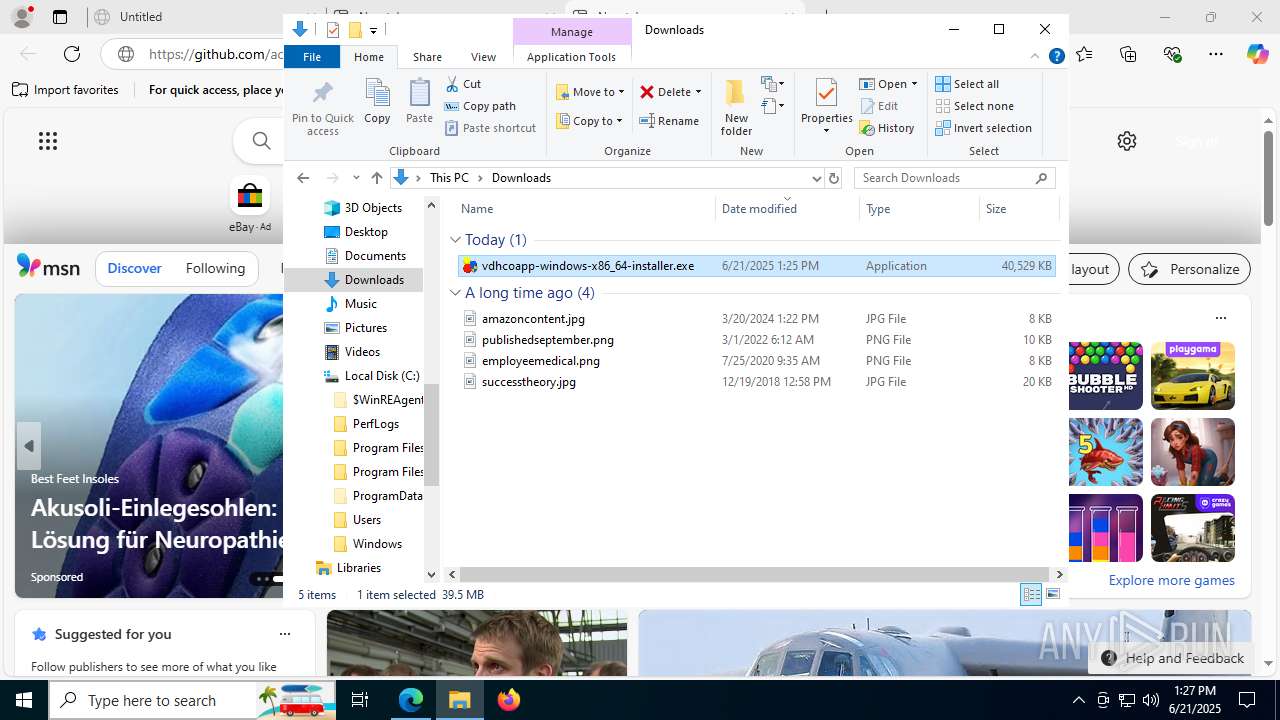Click Copy path in Clipboard group
This screenshot has width=1280, height=720.
click(x=480, y=106)
